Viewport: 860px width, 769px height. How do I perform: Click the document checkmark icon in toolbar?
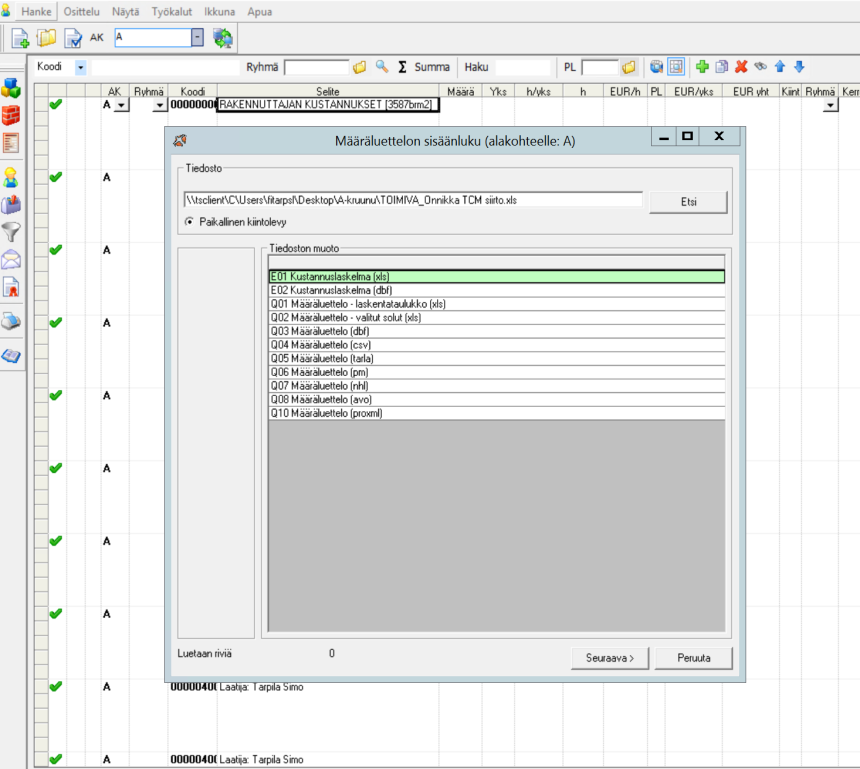point(72,38)
